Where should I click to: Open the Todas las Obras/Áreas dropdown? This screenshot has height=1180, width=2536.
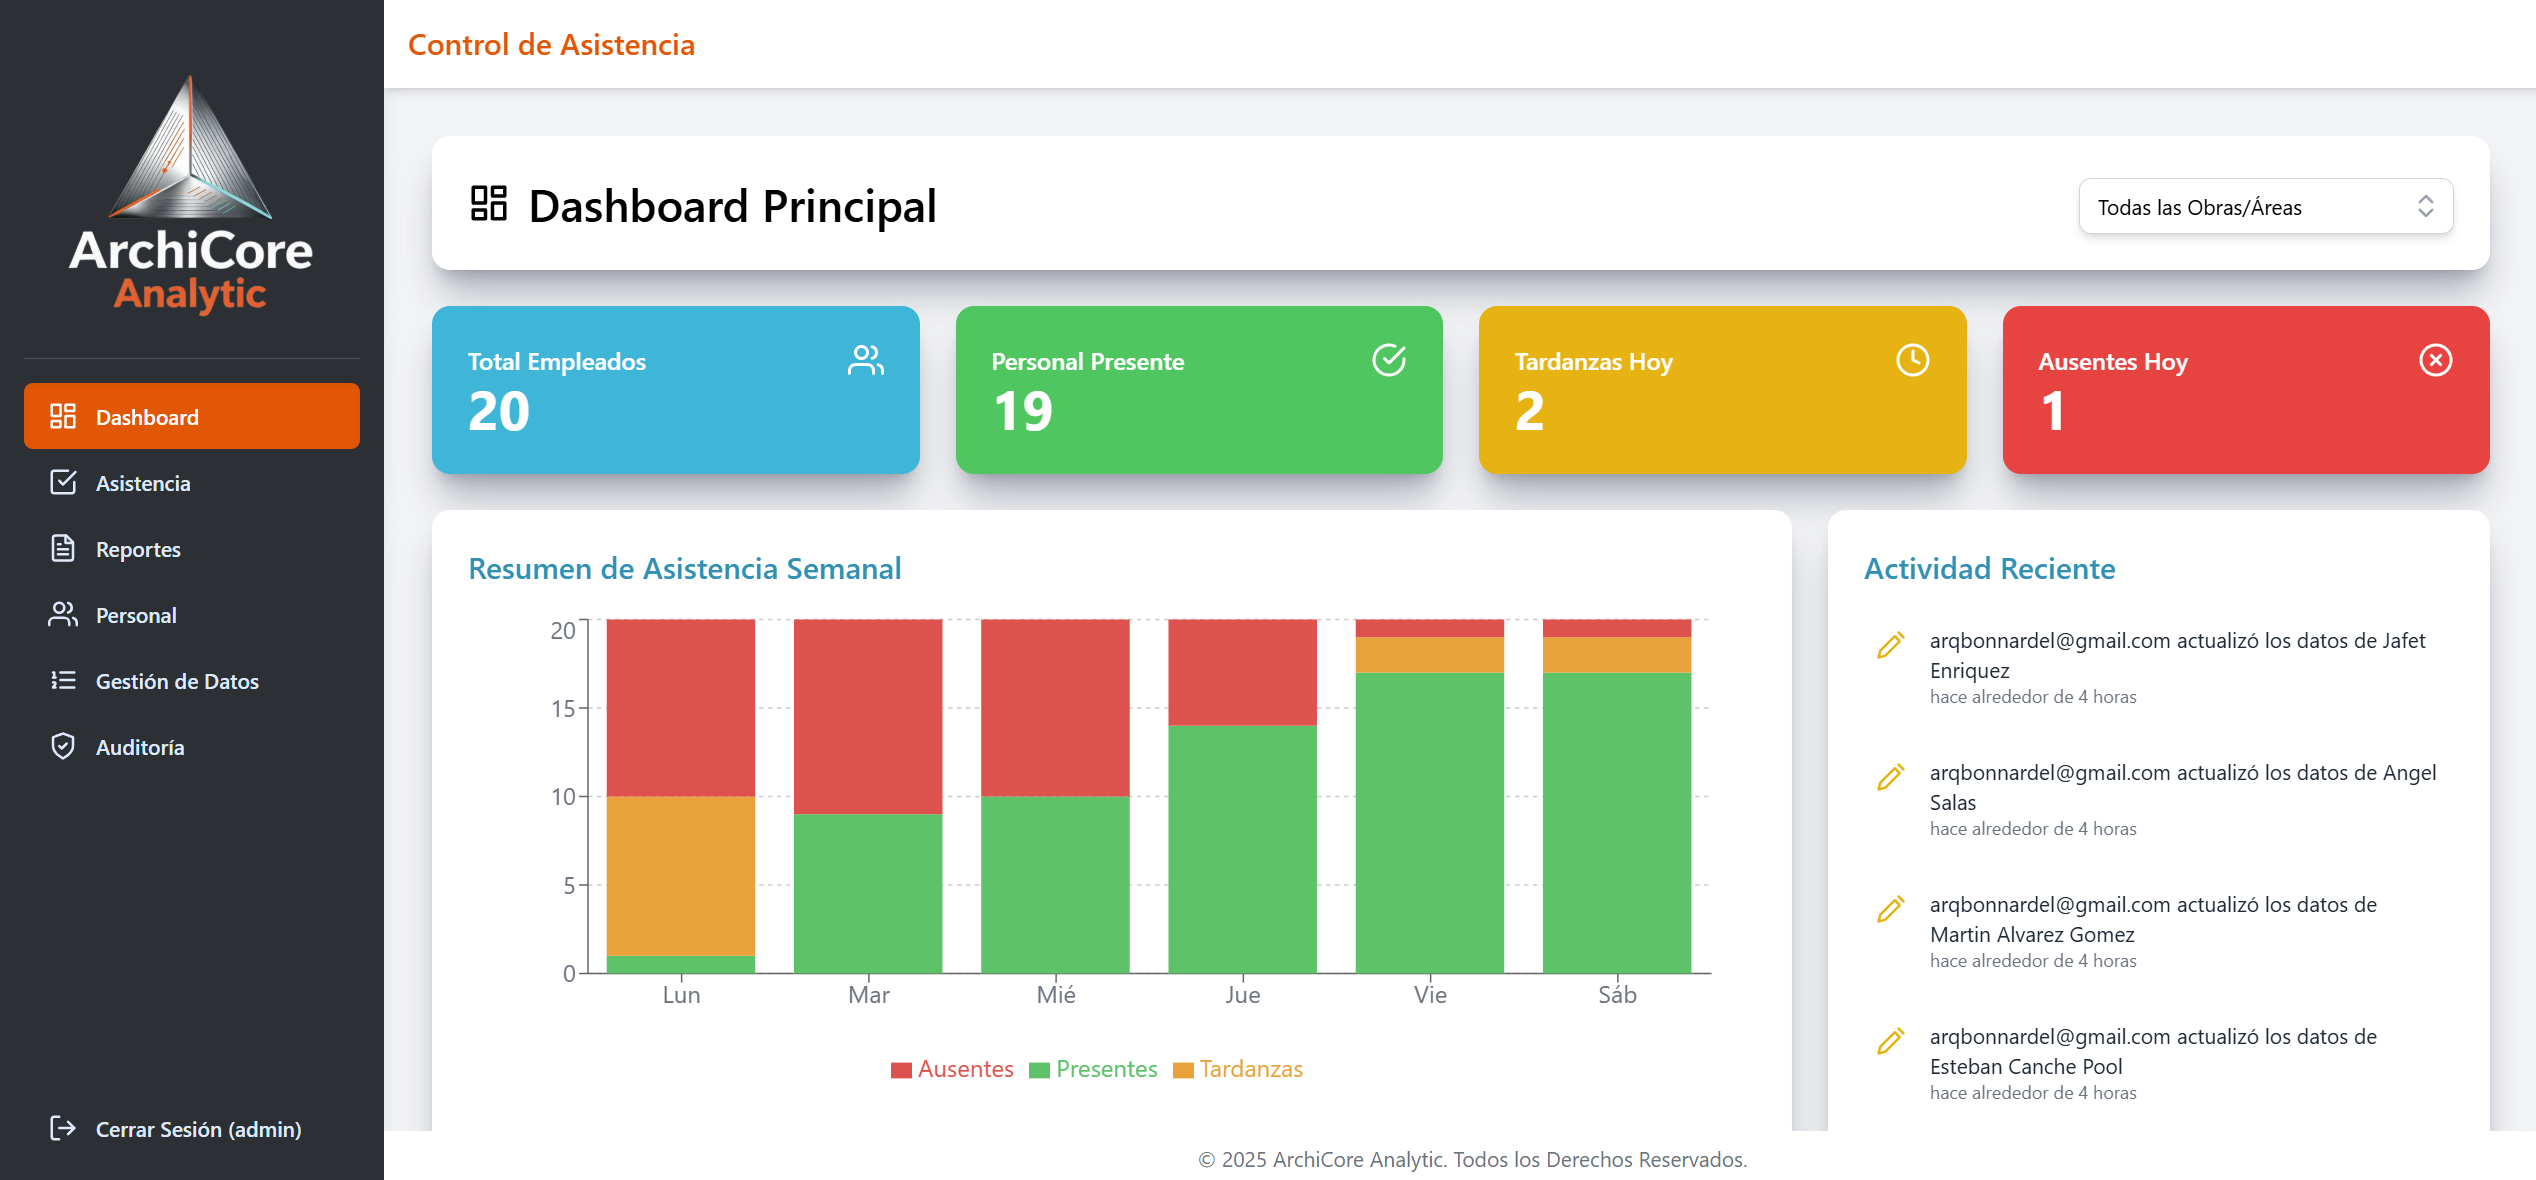[2265, 207]
